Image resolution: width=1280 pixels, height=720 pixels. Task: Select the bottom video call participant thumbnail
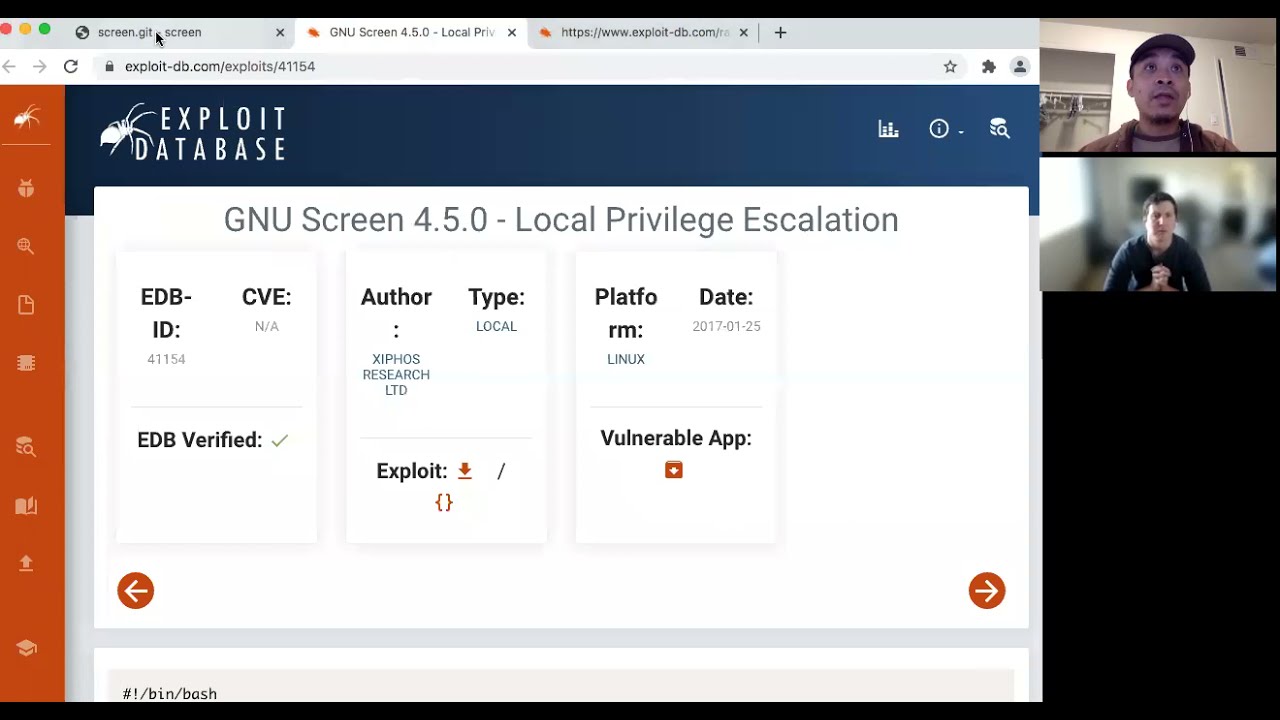[x=1158, y=224]
